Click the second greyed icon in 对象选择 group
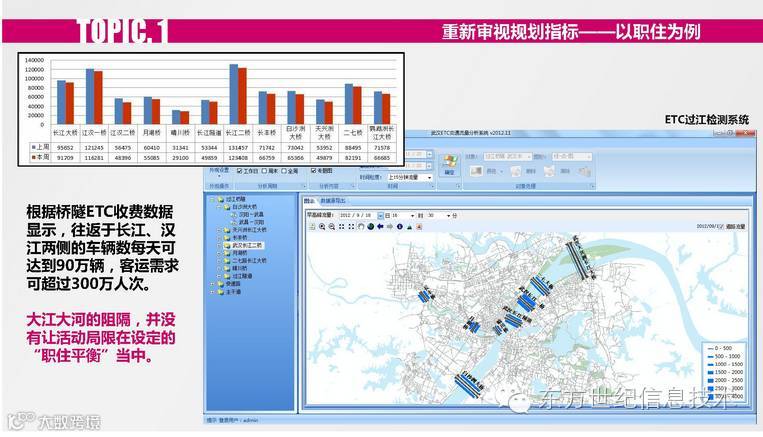763x437 pixels. coord(515,171)
